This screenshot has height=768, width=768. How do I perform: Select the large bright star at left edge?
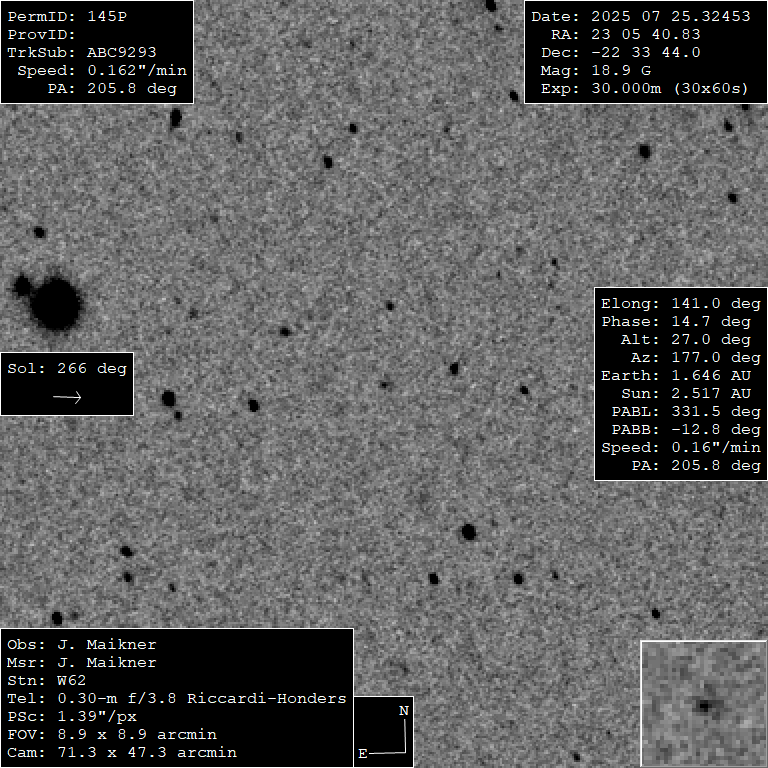click(x=55, y=303)
